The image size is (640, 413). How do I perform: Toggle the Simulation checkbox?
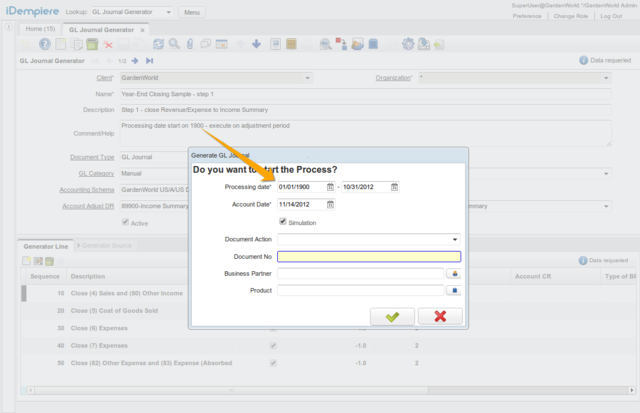tap(283, 222)
